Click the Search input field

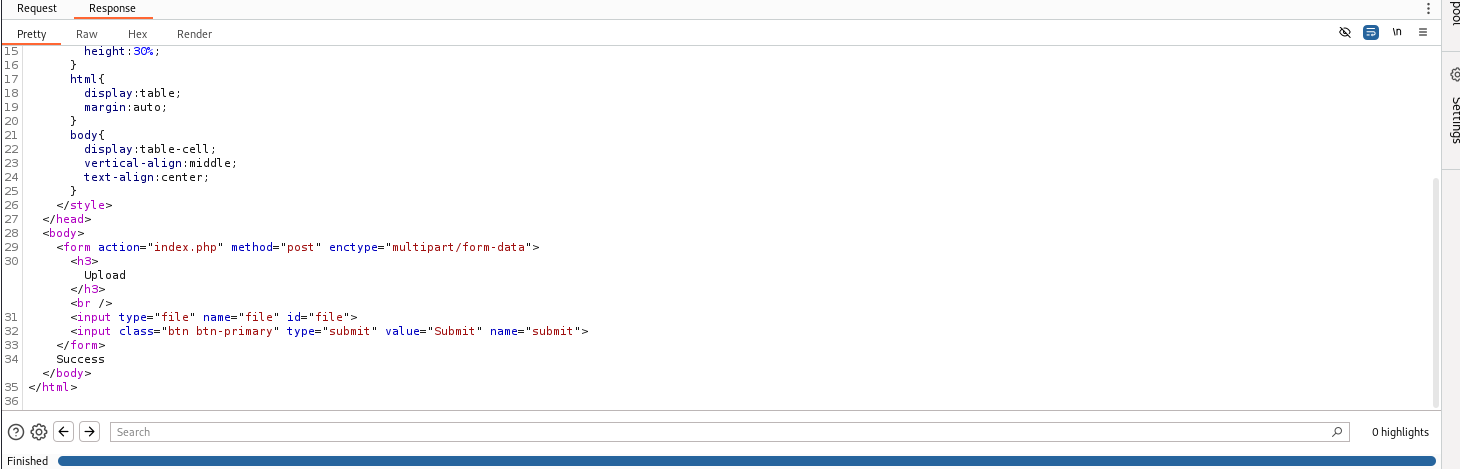(720, 432)
